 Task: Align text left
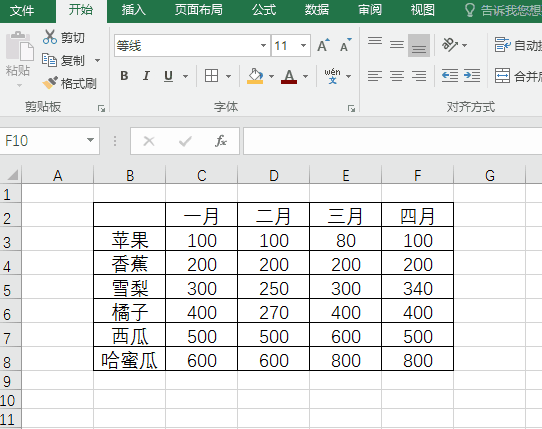pos(375,76)
